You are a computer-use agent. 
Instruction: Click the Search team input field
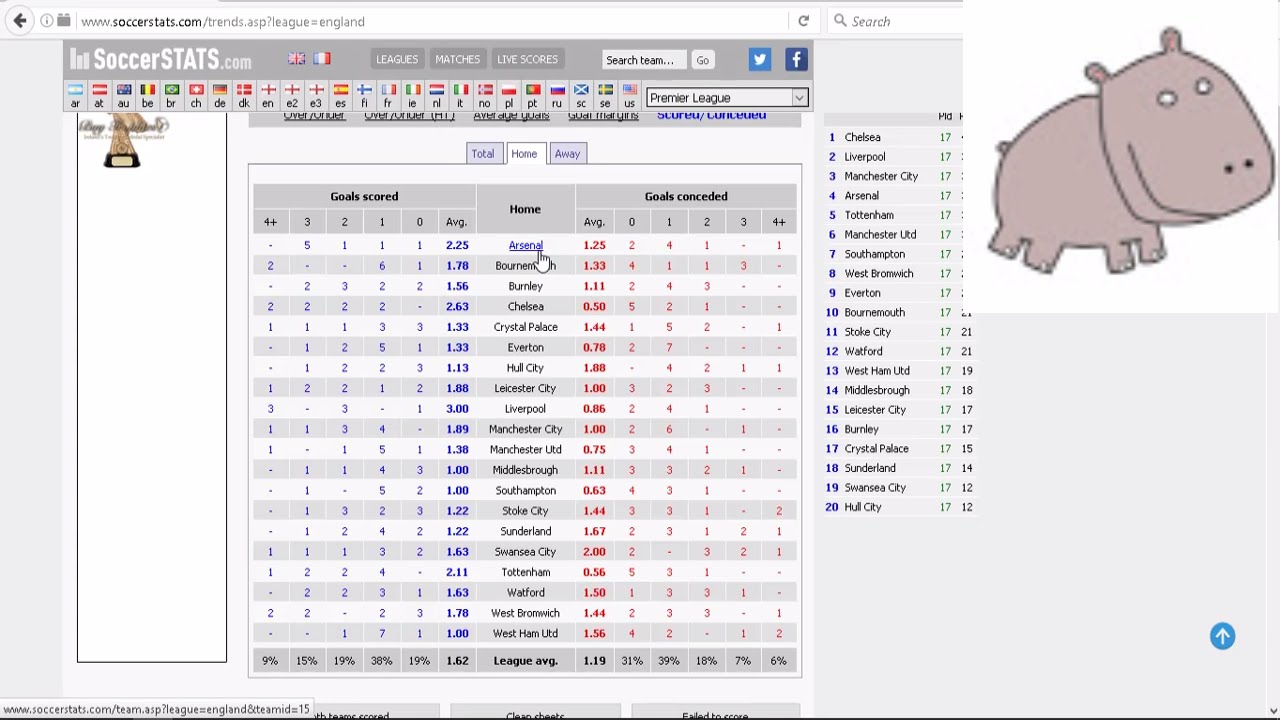pos(644,60)
